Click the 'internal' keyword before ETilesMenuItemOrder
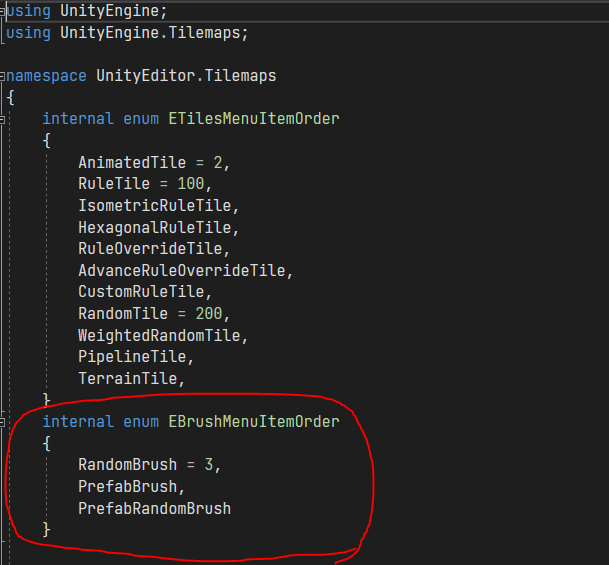Viewport: 609px width, 565px height. pos(78,119)
